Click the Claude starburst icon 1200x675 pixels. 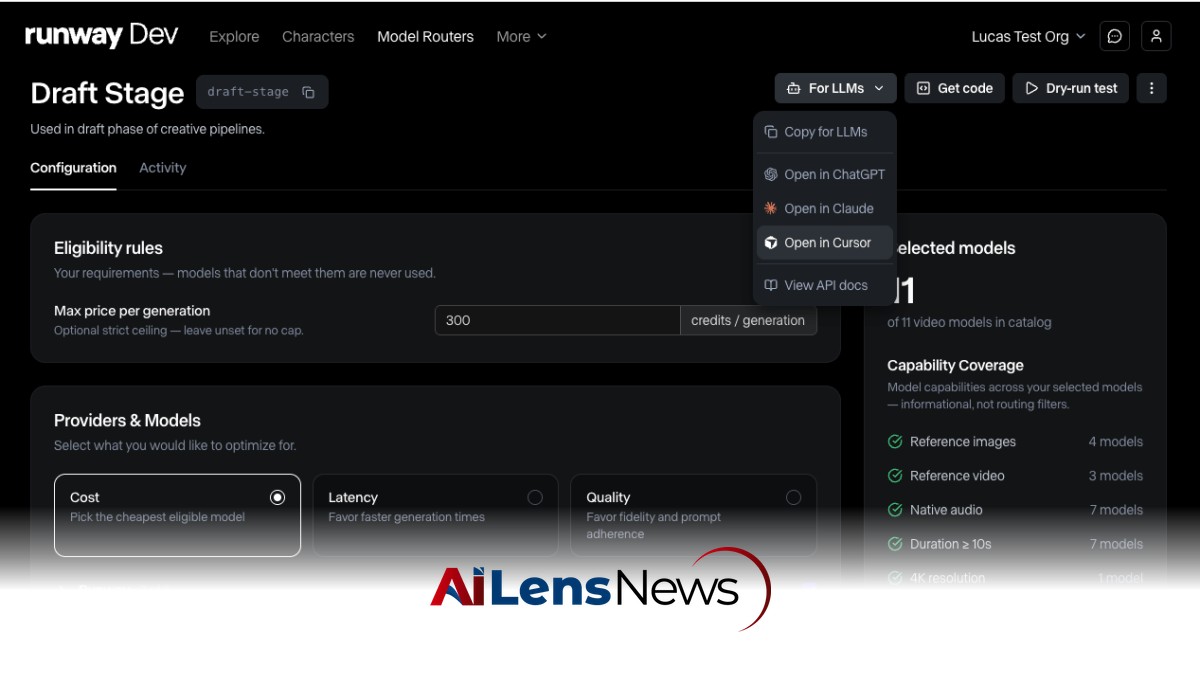pos(771,208)
